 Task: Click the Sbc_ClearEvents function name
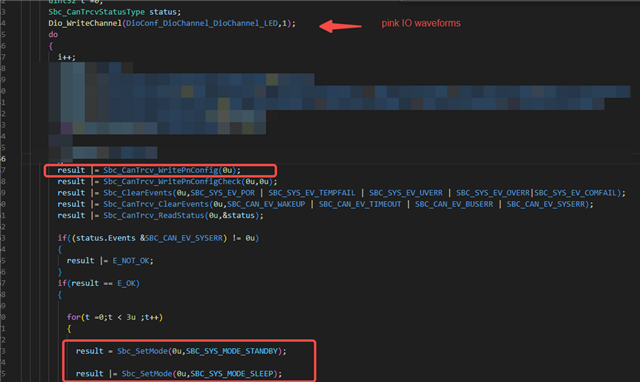point(138,193)
